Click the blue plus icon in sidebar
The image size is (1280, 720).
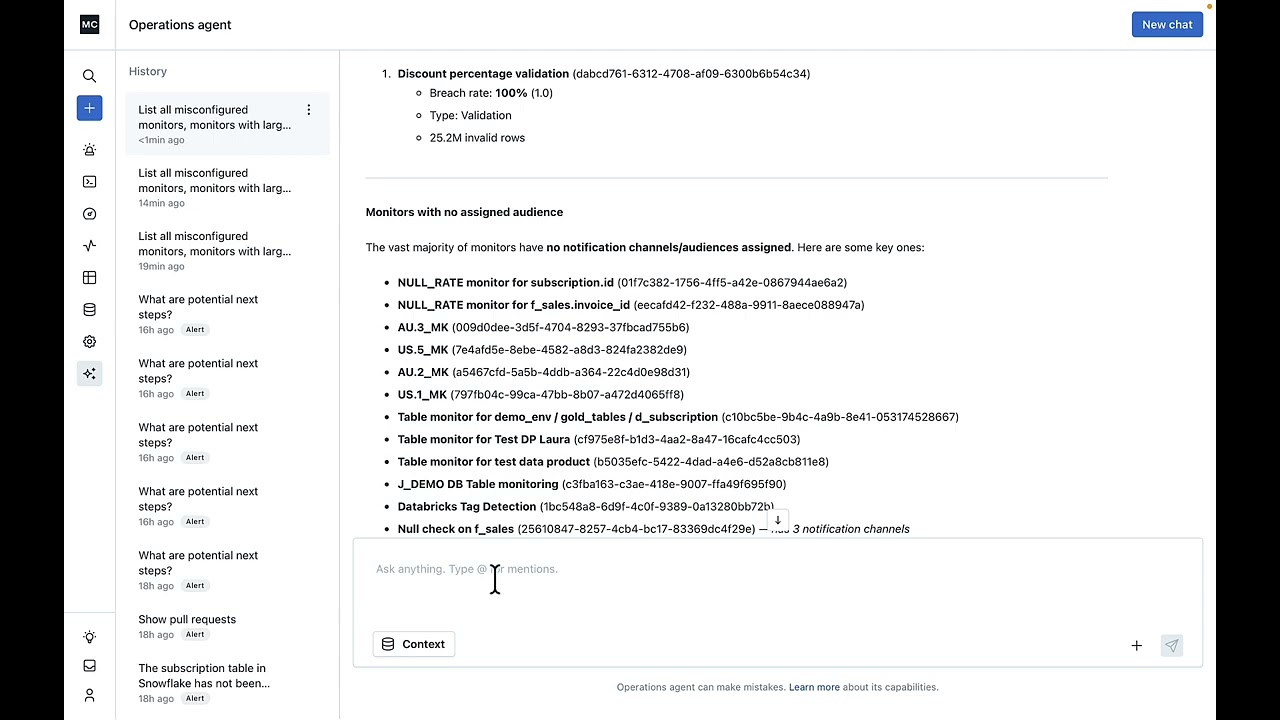pyautogui.click(x=89, y=108)
